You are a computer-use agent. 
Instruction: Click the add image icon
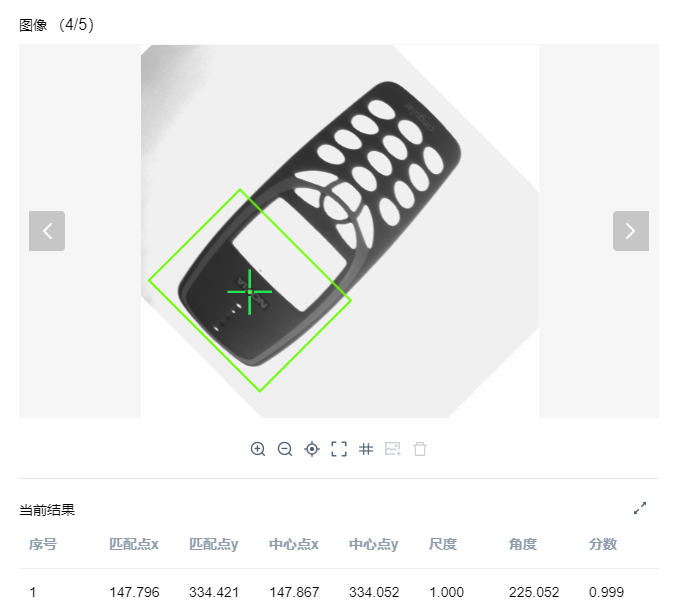[x=393, y=449]
